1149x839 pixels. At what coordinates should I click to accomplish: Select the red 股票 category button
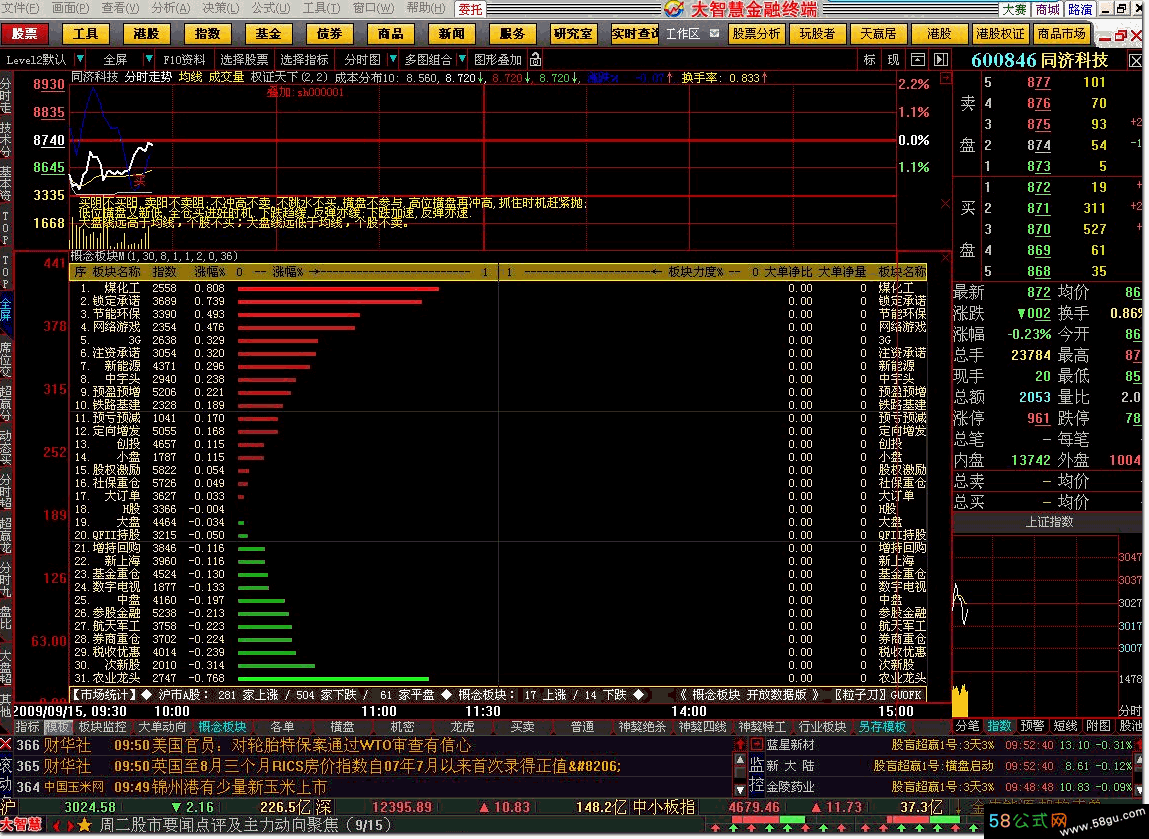click(25, 34)
